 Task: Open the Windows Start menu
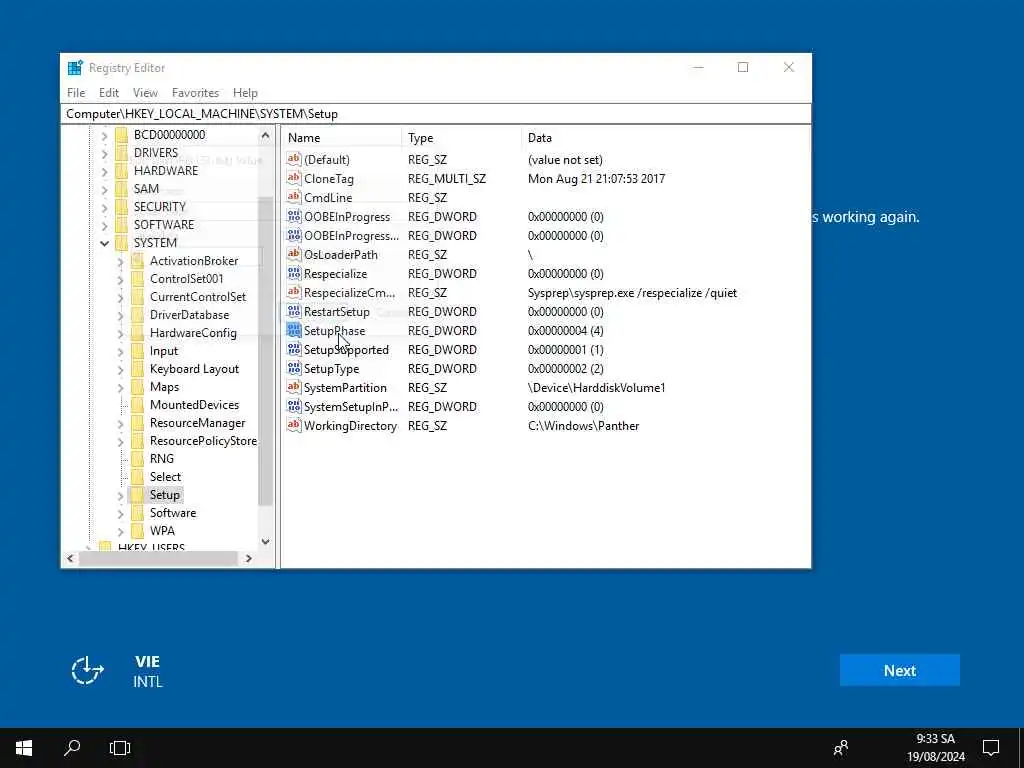pos(24,748)
